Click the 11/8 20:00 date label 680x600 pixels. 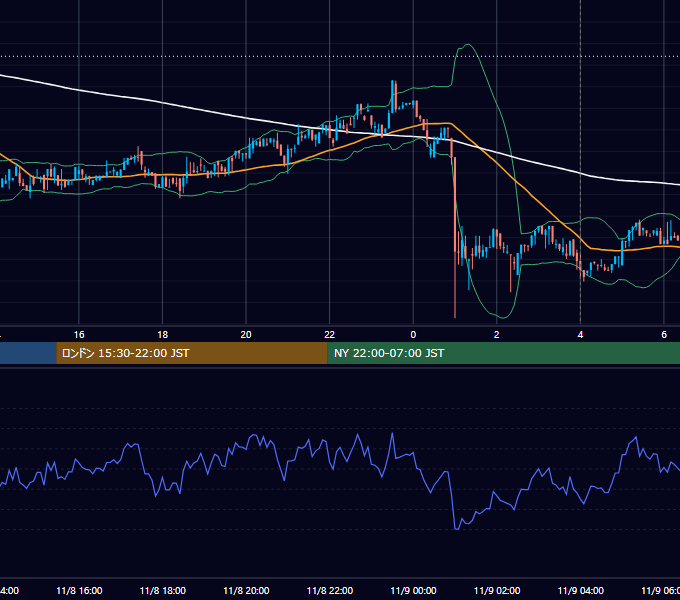point(246,591)
